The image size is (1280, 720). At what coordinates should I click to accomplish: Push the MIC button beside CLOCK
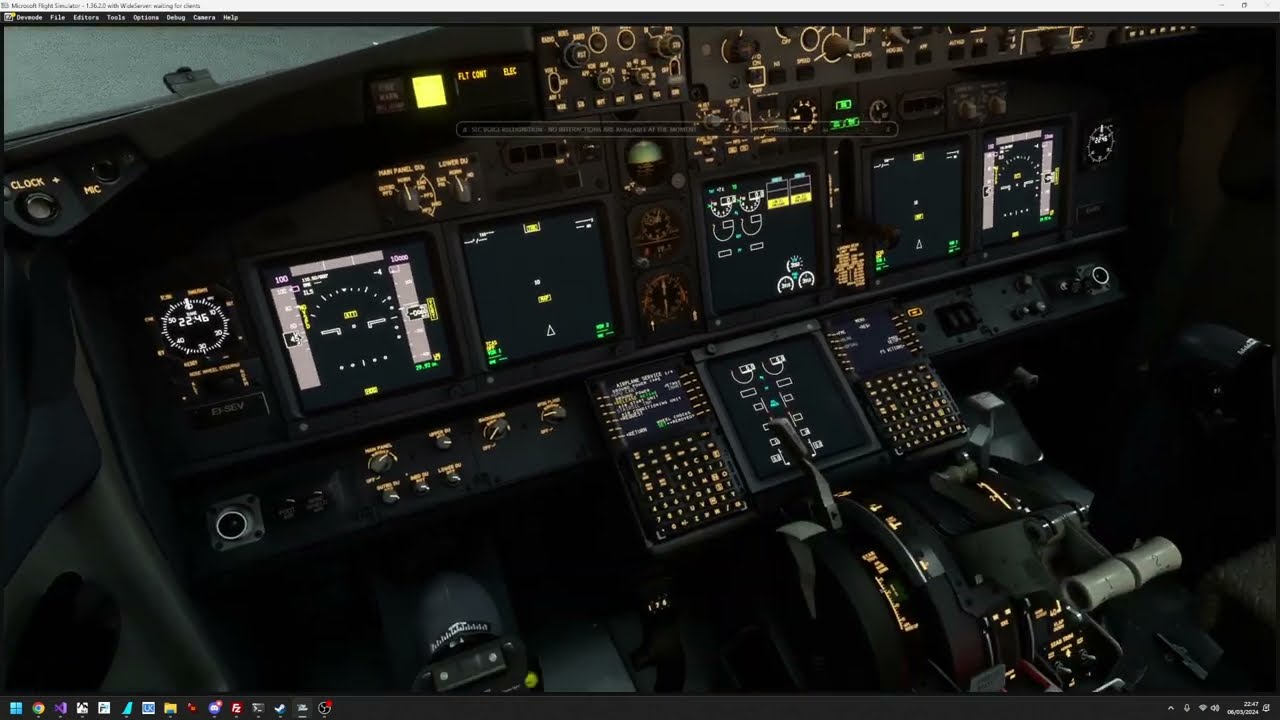click(x=105, y=170)
